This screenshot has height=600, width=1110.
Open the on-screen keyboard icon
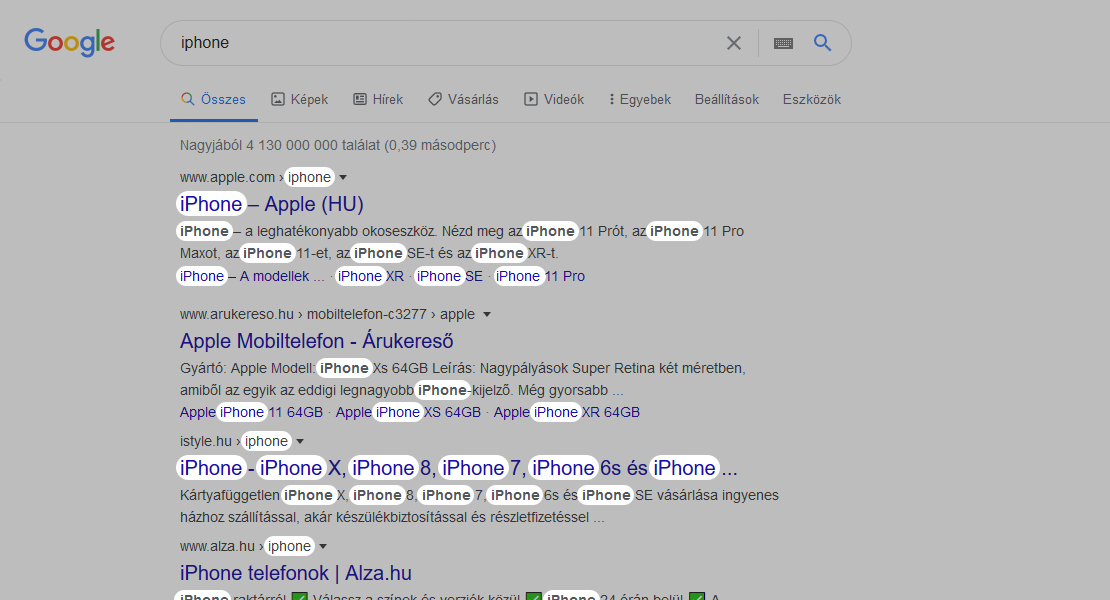pos(783,43)
